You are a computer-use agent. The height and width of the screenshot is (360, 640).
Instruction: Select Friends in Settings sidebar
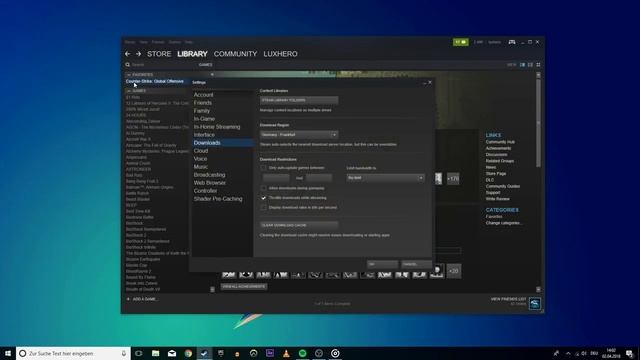pyautogui.click(x=202, y=103)
